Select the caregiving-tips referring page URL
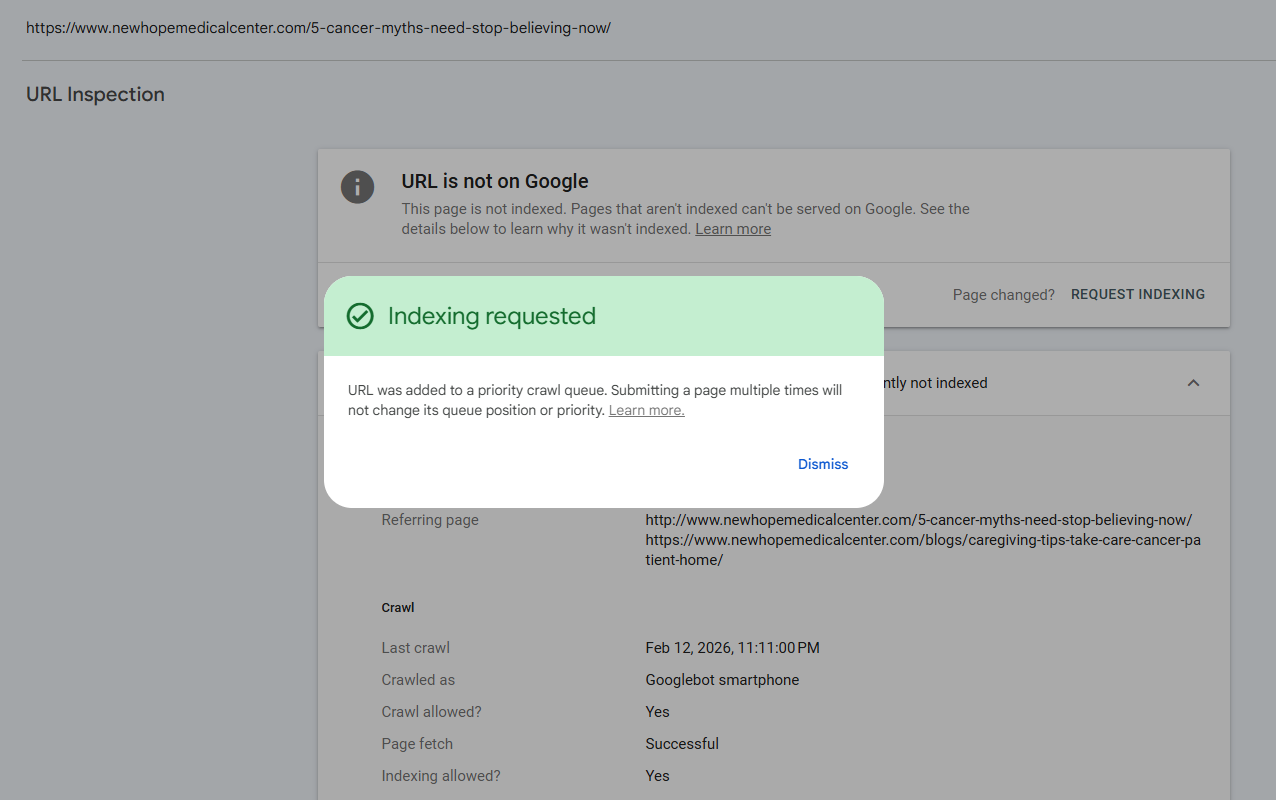Screen dimensions: 1276x800 pyautogui.click(x=922, y=550)
